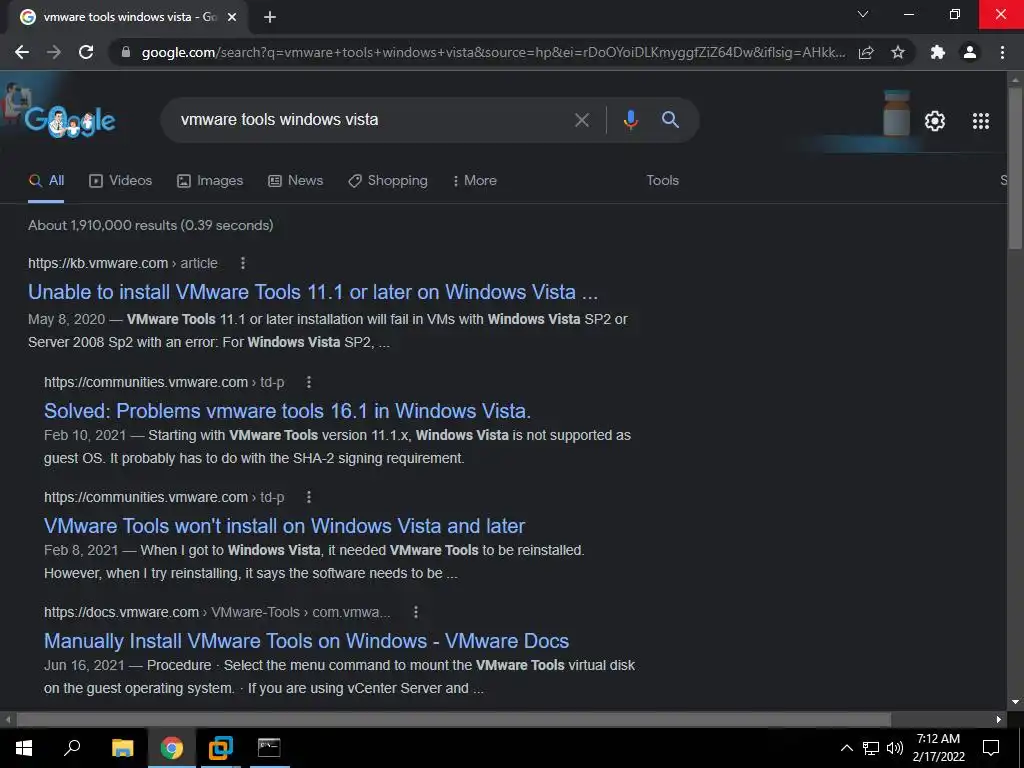The width and height of the screenshot is (1024, 768).
Task: Open the Windows Start menu
Action: (24, 748)
